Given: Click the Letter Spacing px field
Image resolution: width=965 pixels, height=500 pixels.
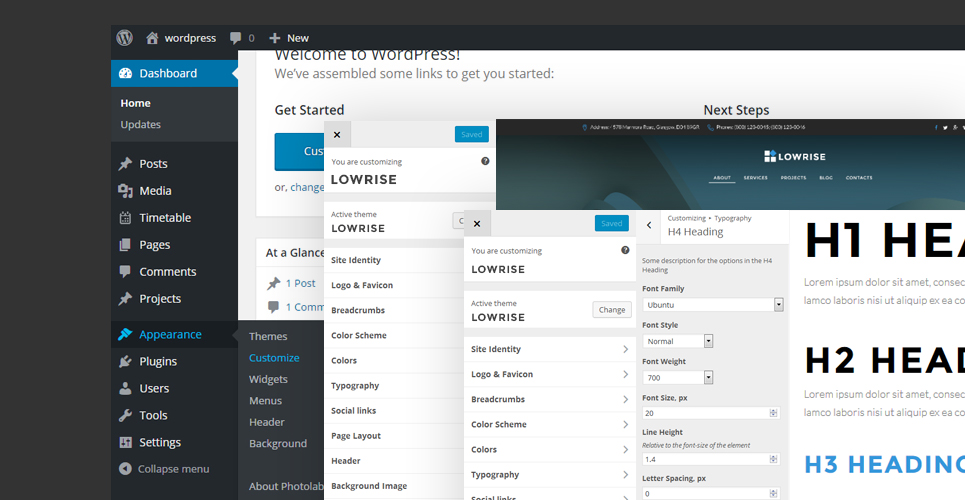Looking at the screenshot, I should 711,493.
